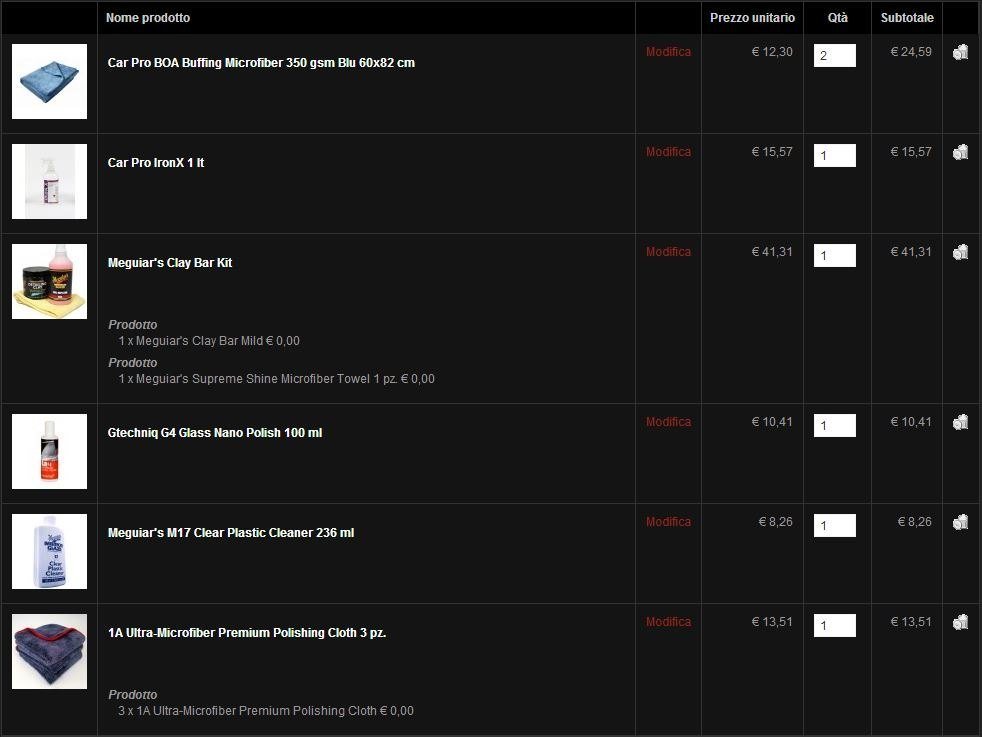The image size is (982, 737).
Task: Open Meguiar's Clay Bar Kit product name
Action: coord(170,263)
